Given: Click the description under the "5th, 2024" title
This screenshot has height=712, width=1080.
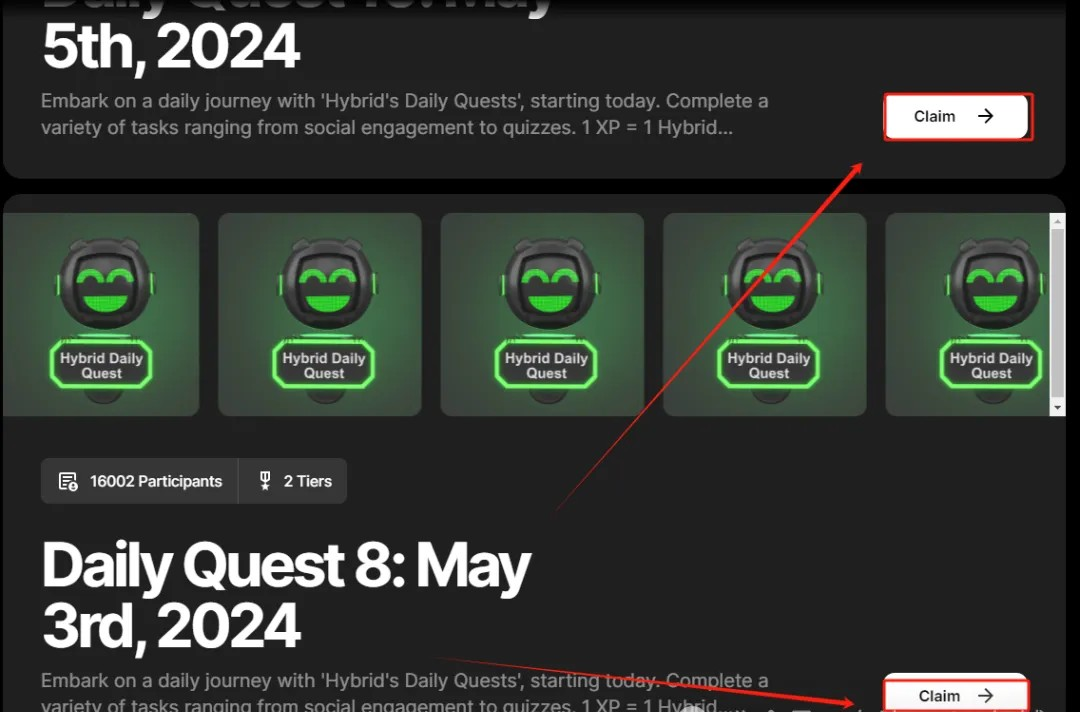Looking at the screenshot, I should click(404, 114).
